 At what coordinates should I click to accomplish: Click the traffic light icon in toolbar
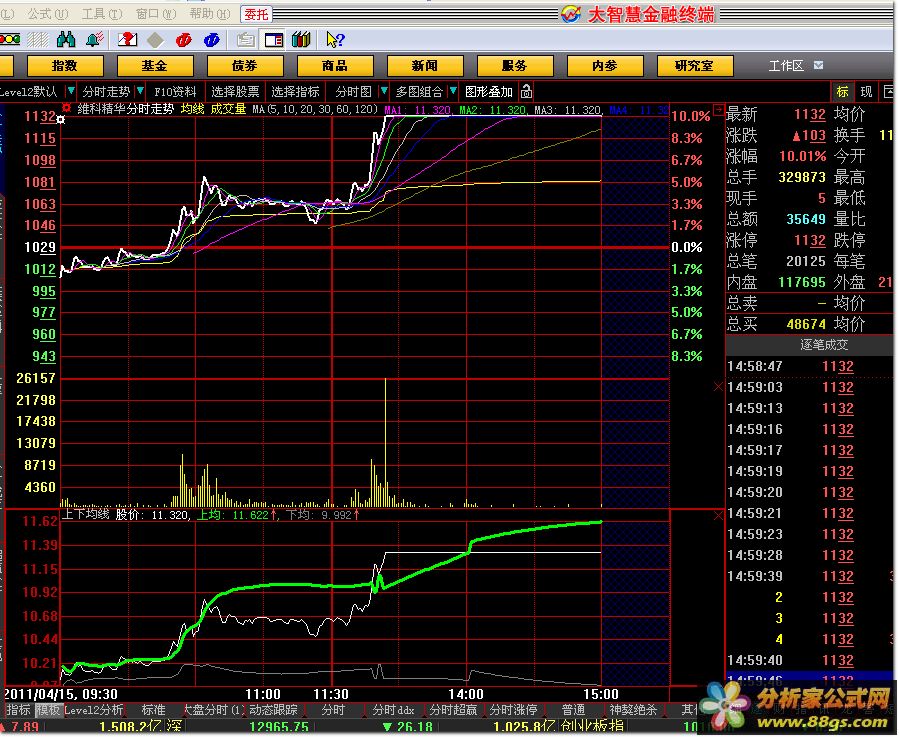(10, 40)
